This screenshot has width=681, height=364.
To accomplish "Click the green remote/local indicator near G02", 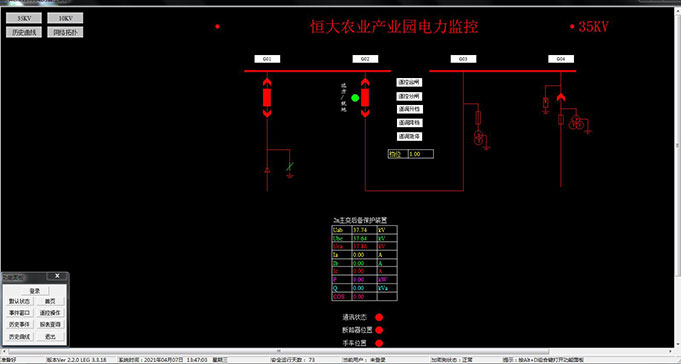I will coord(355,98).
